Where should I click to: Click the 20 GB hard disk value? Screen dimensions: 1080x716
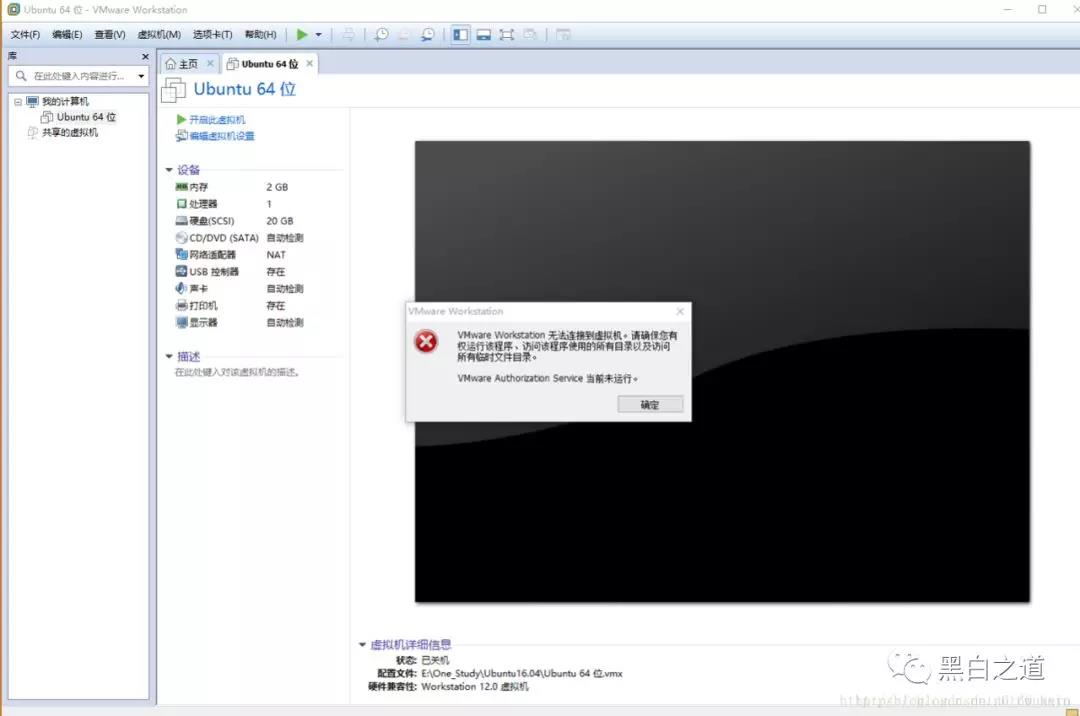pos(280,221)
